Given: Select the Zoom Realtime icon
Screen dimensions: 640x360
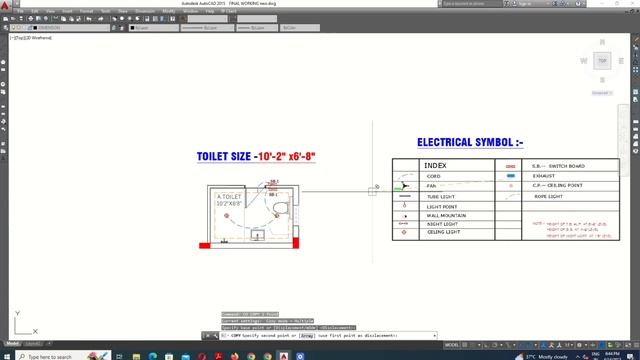Looking at the screenshot, I should click(122, 19).
